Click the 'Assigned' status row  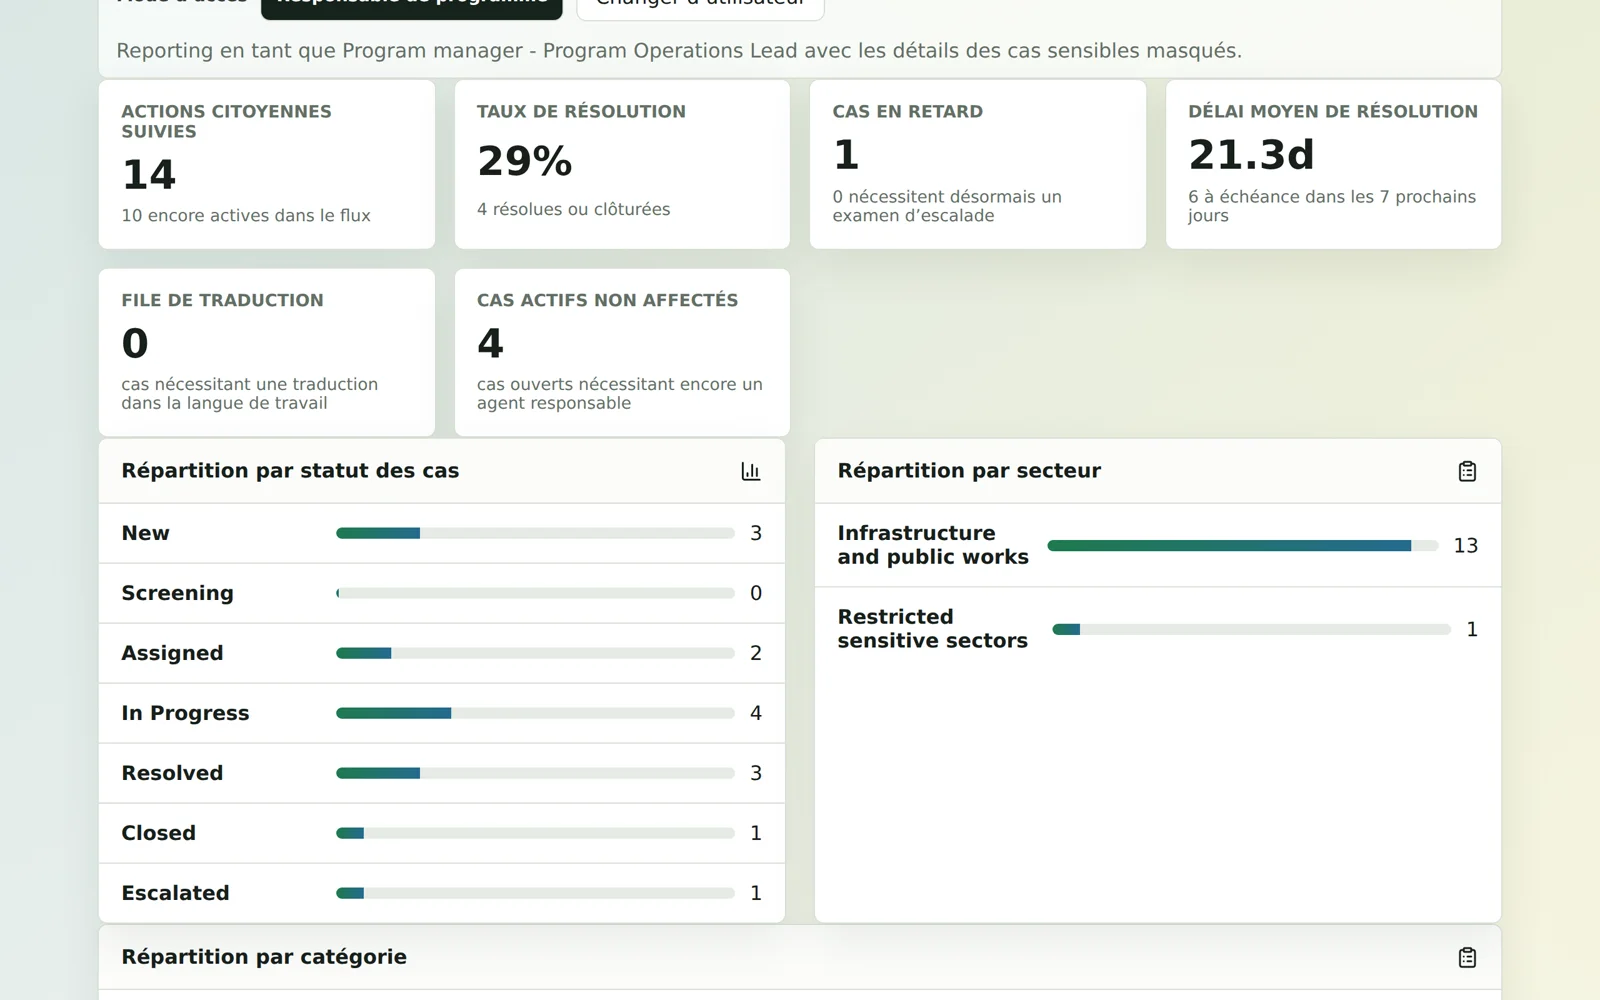(442, 653)
